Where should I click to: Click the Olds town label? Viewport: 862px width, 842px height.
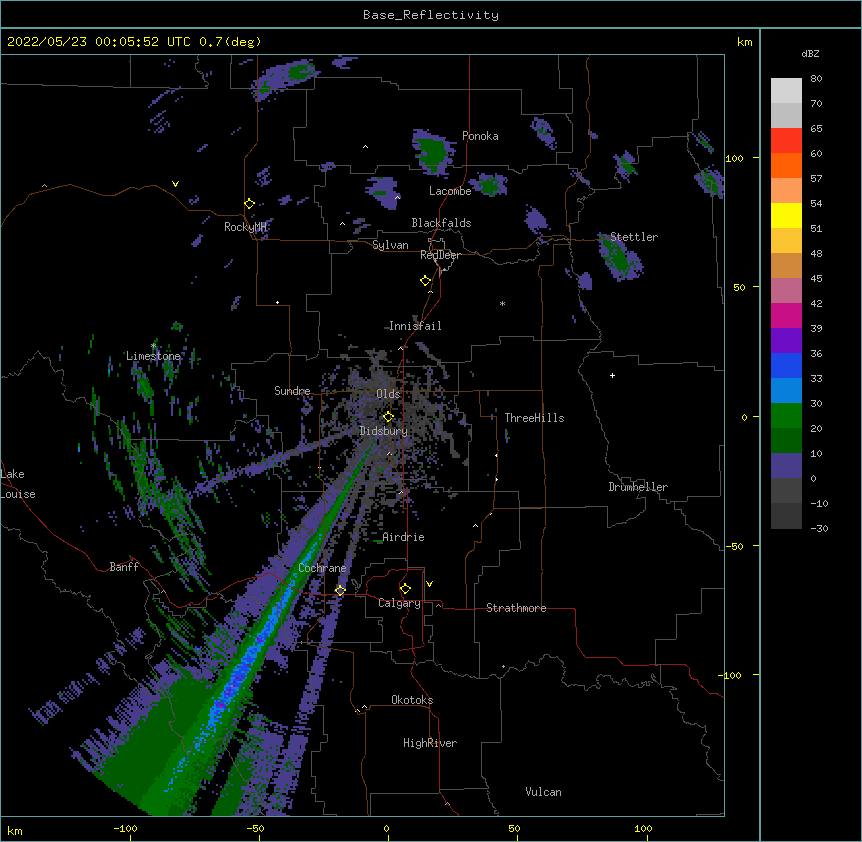coord(388,394)
